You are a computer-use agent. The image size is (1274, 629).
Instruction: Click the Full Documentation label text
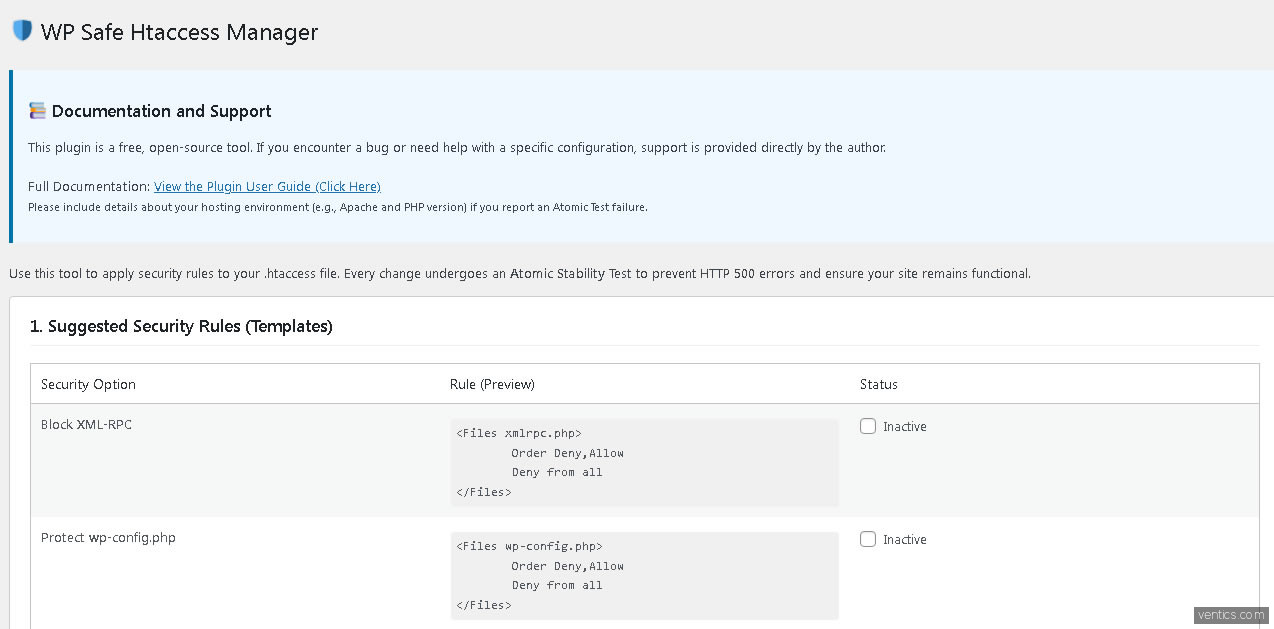pos(88,187)
